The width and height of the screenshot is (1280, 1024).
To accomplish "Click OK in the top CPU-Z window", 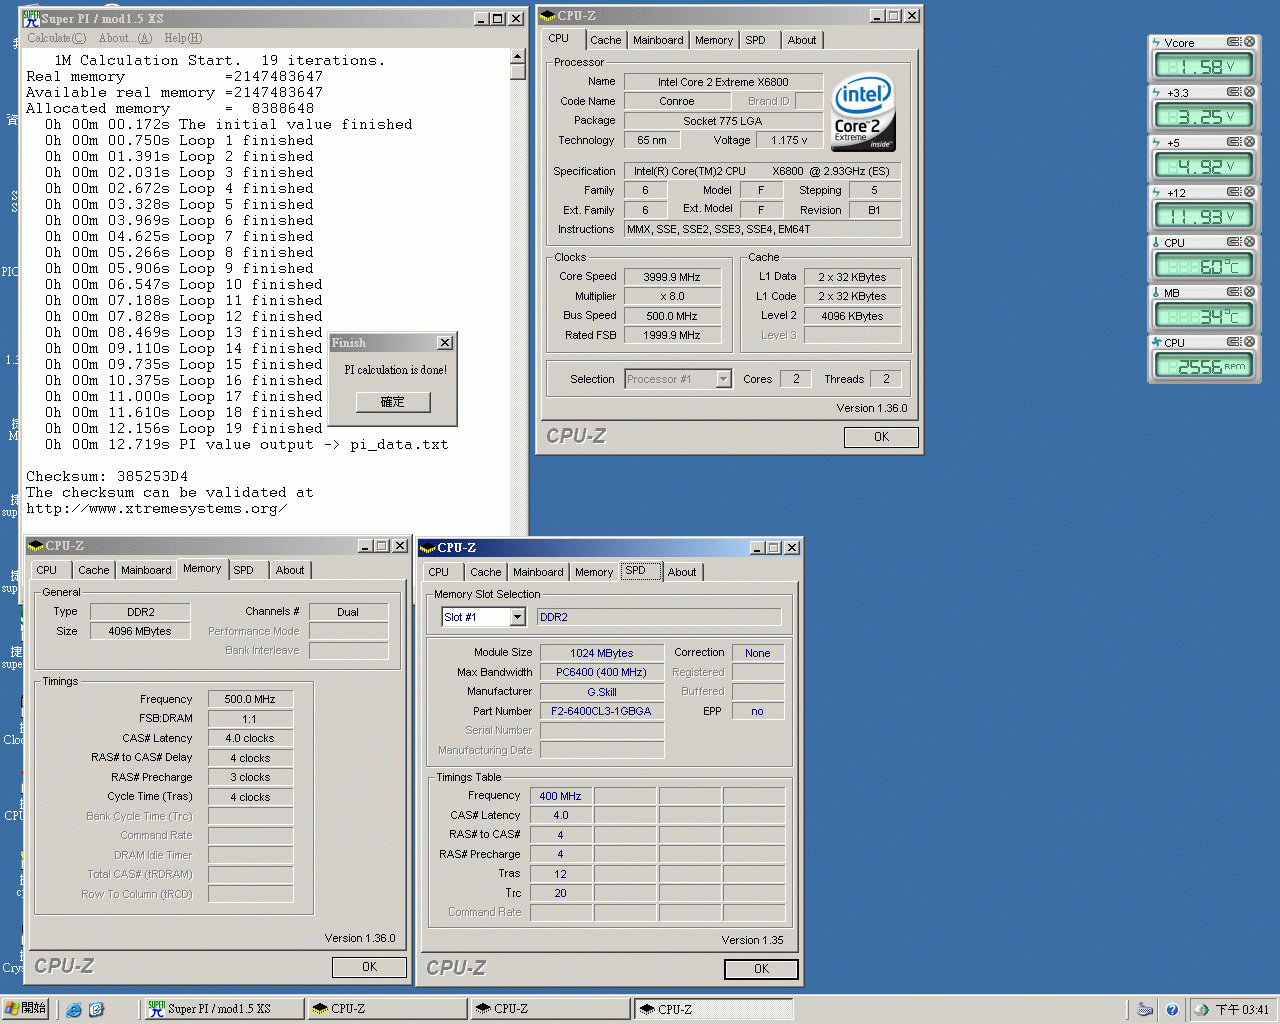I will point(881,437).
